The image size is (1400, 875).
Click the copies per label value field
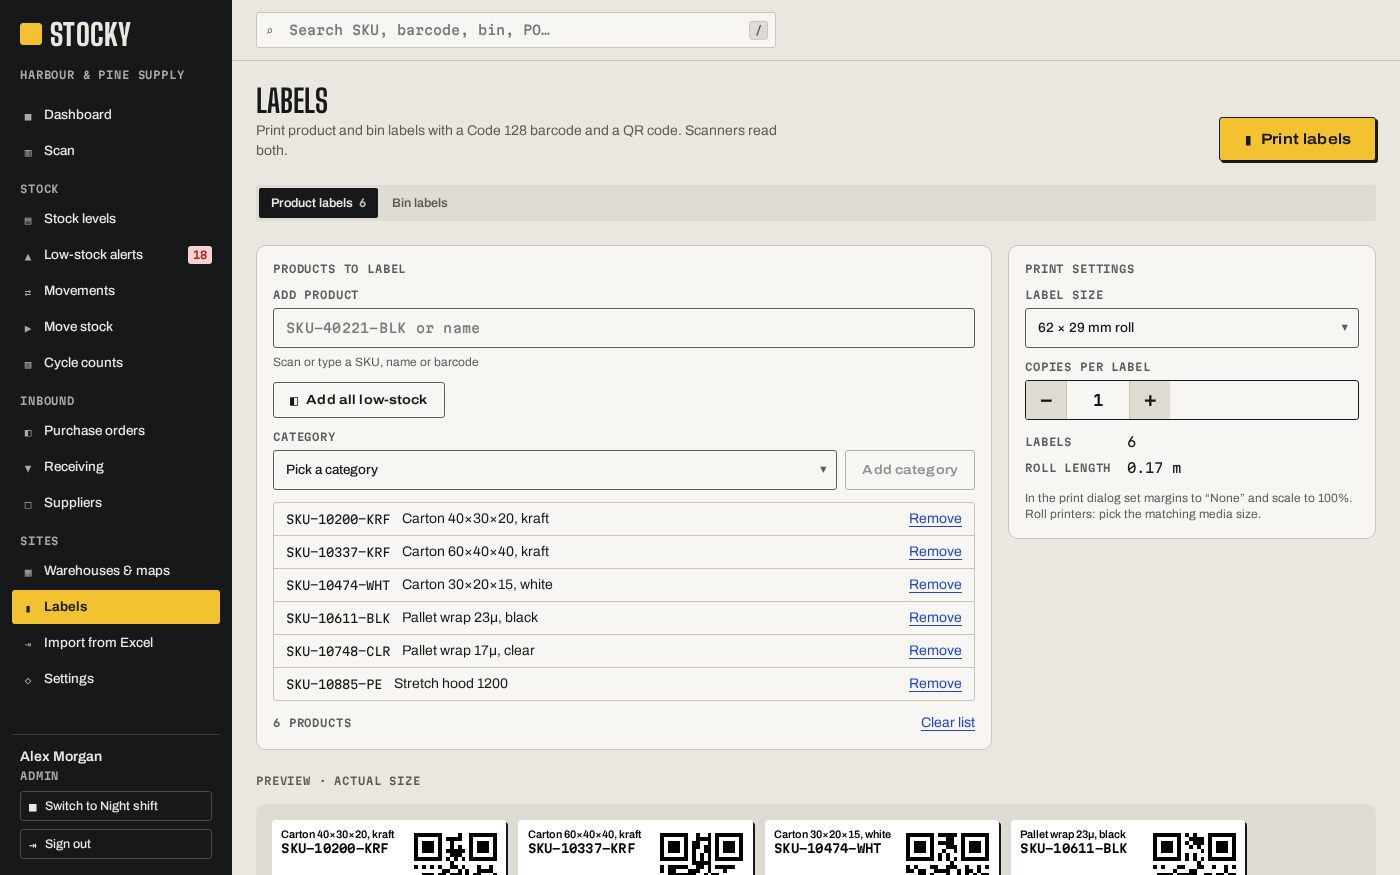coord(1098,400)
